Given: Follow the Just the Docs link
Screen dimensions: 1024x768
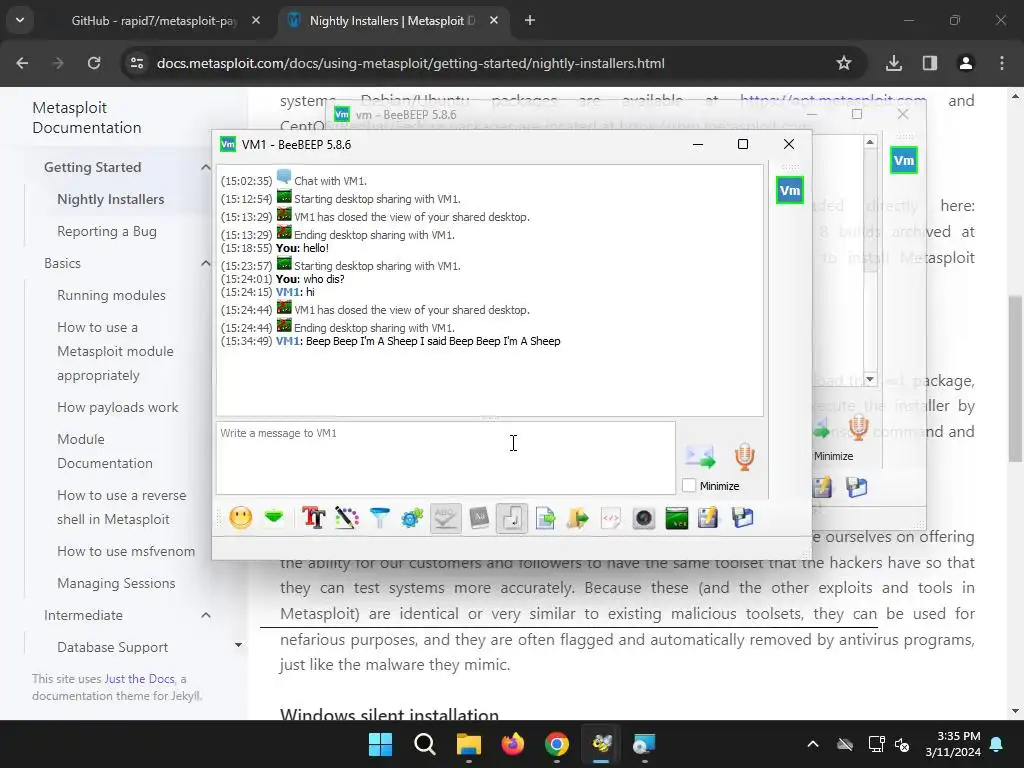Looking at the screenshot, I should [x=139, y=679].
